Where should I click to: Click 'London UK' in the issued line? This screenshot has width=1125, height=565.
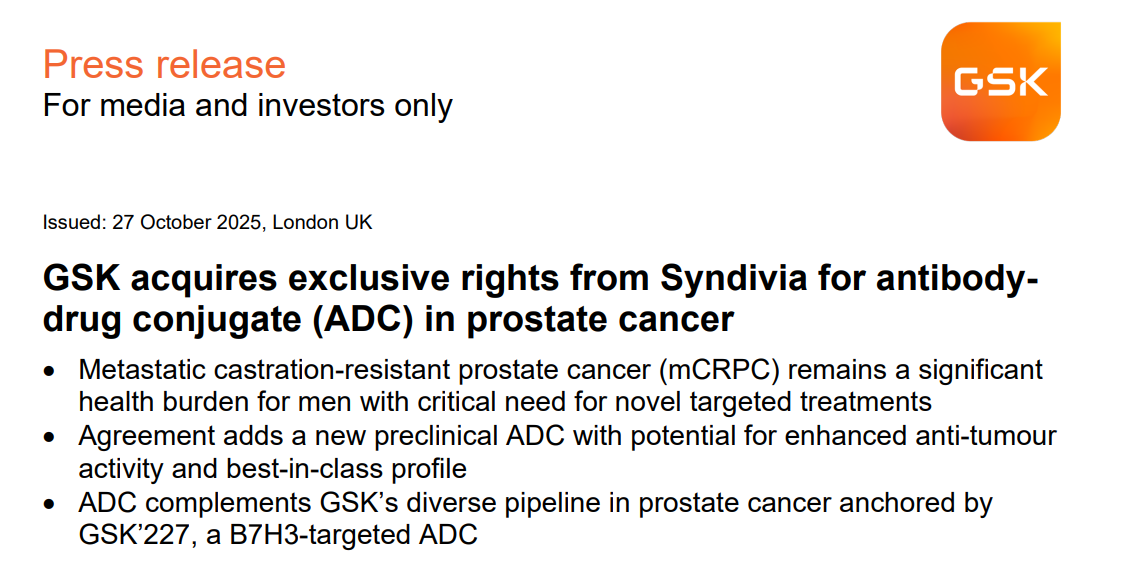(x=322, y=222)
